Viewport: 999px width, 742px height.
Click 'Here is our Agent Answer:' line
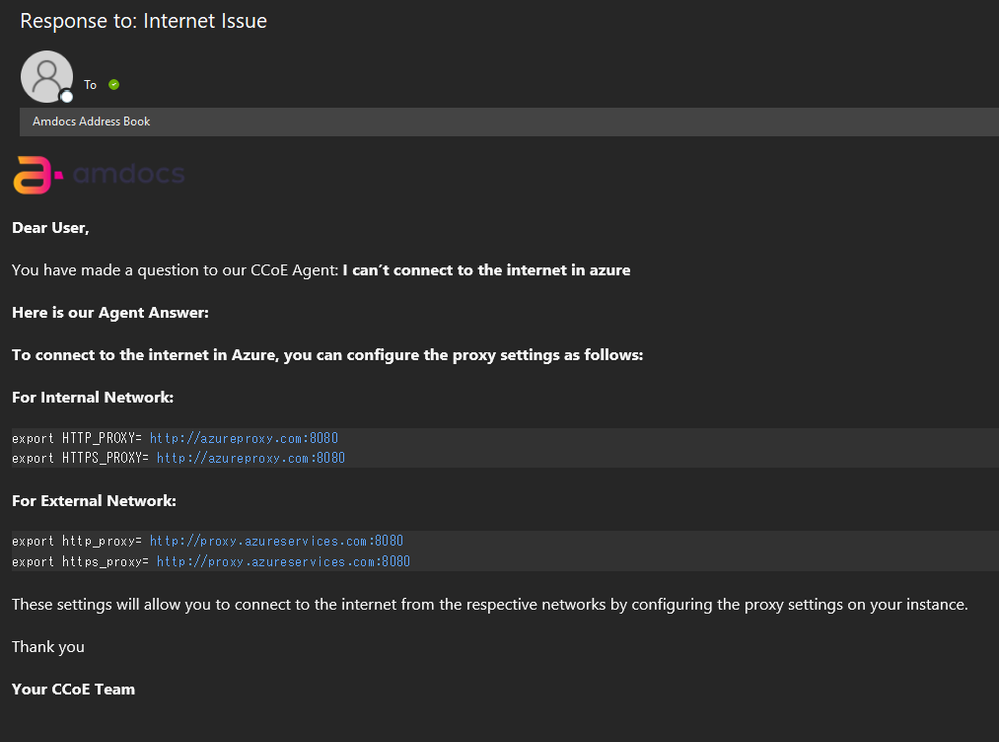point(110,313)
